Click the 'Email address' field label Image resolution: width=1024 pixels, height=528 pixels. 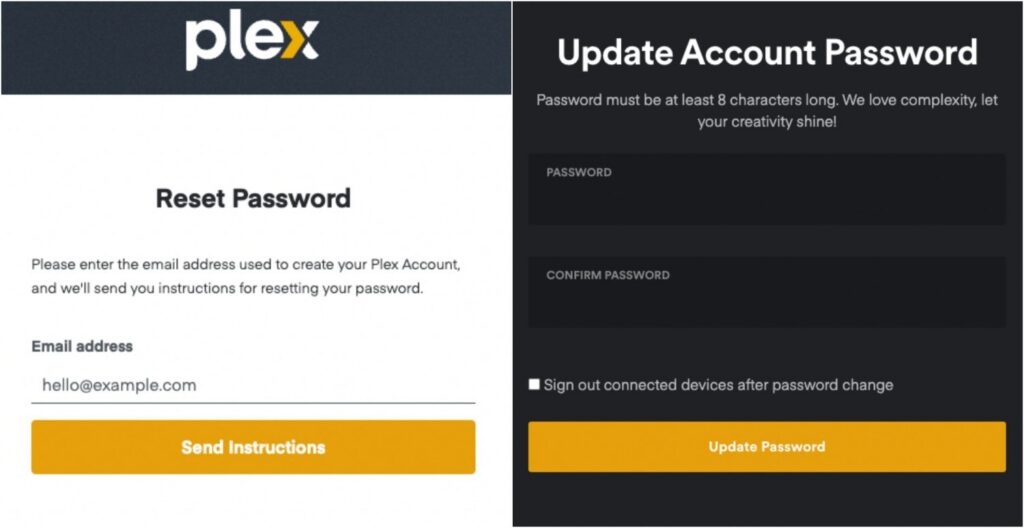pyautogui.click(x=82, y=346)
